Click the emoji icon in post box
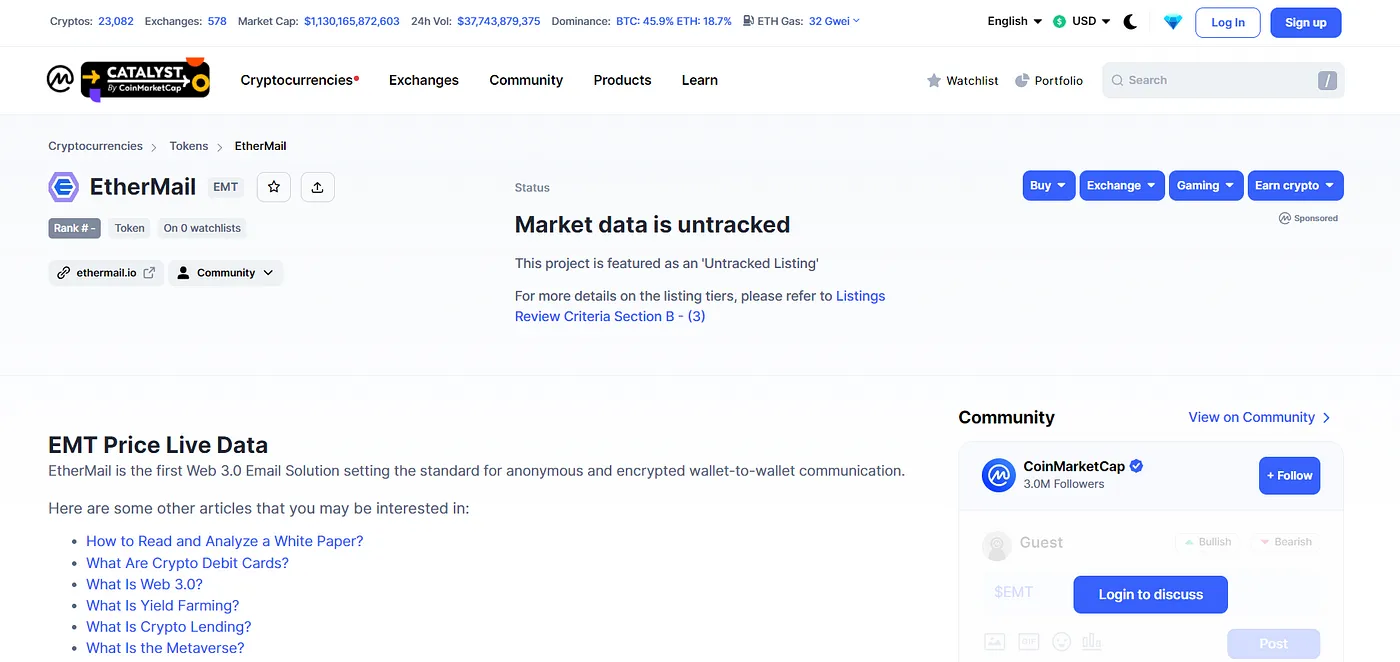This screenshot has height=662, width=1400. (x=1061, y=641)
